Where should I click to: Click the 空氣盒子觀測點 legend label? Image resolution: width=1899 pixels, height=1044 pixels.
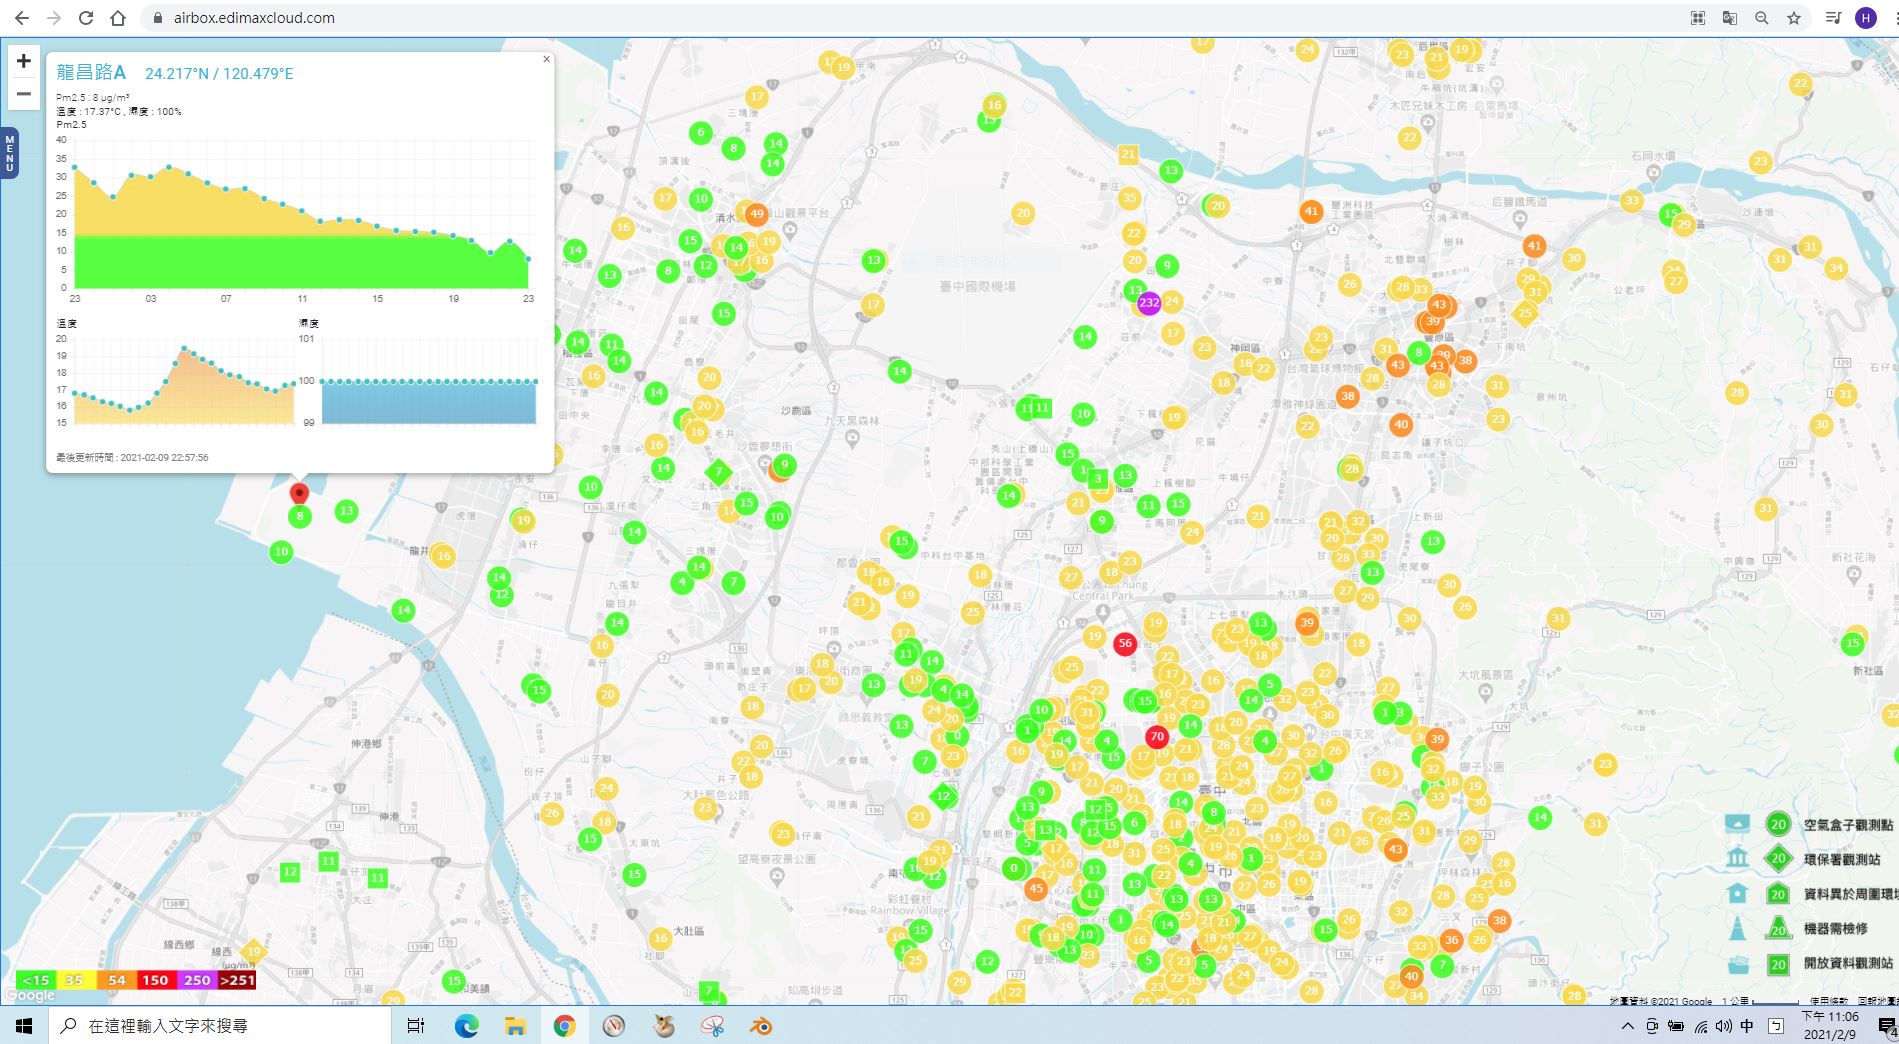[x=1848, y=825]
